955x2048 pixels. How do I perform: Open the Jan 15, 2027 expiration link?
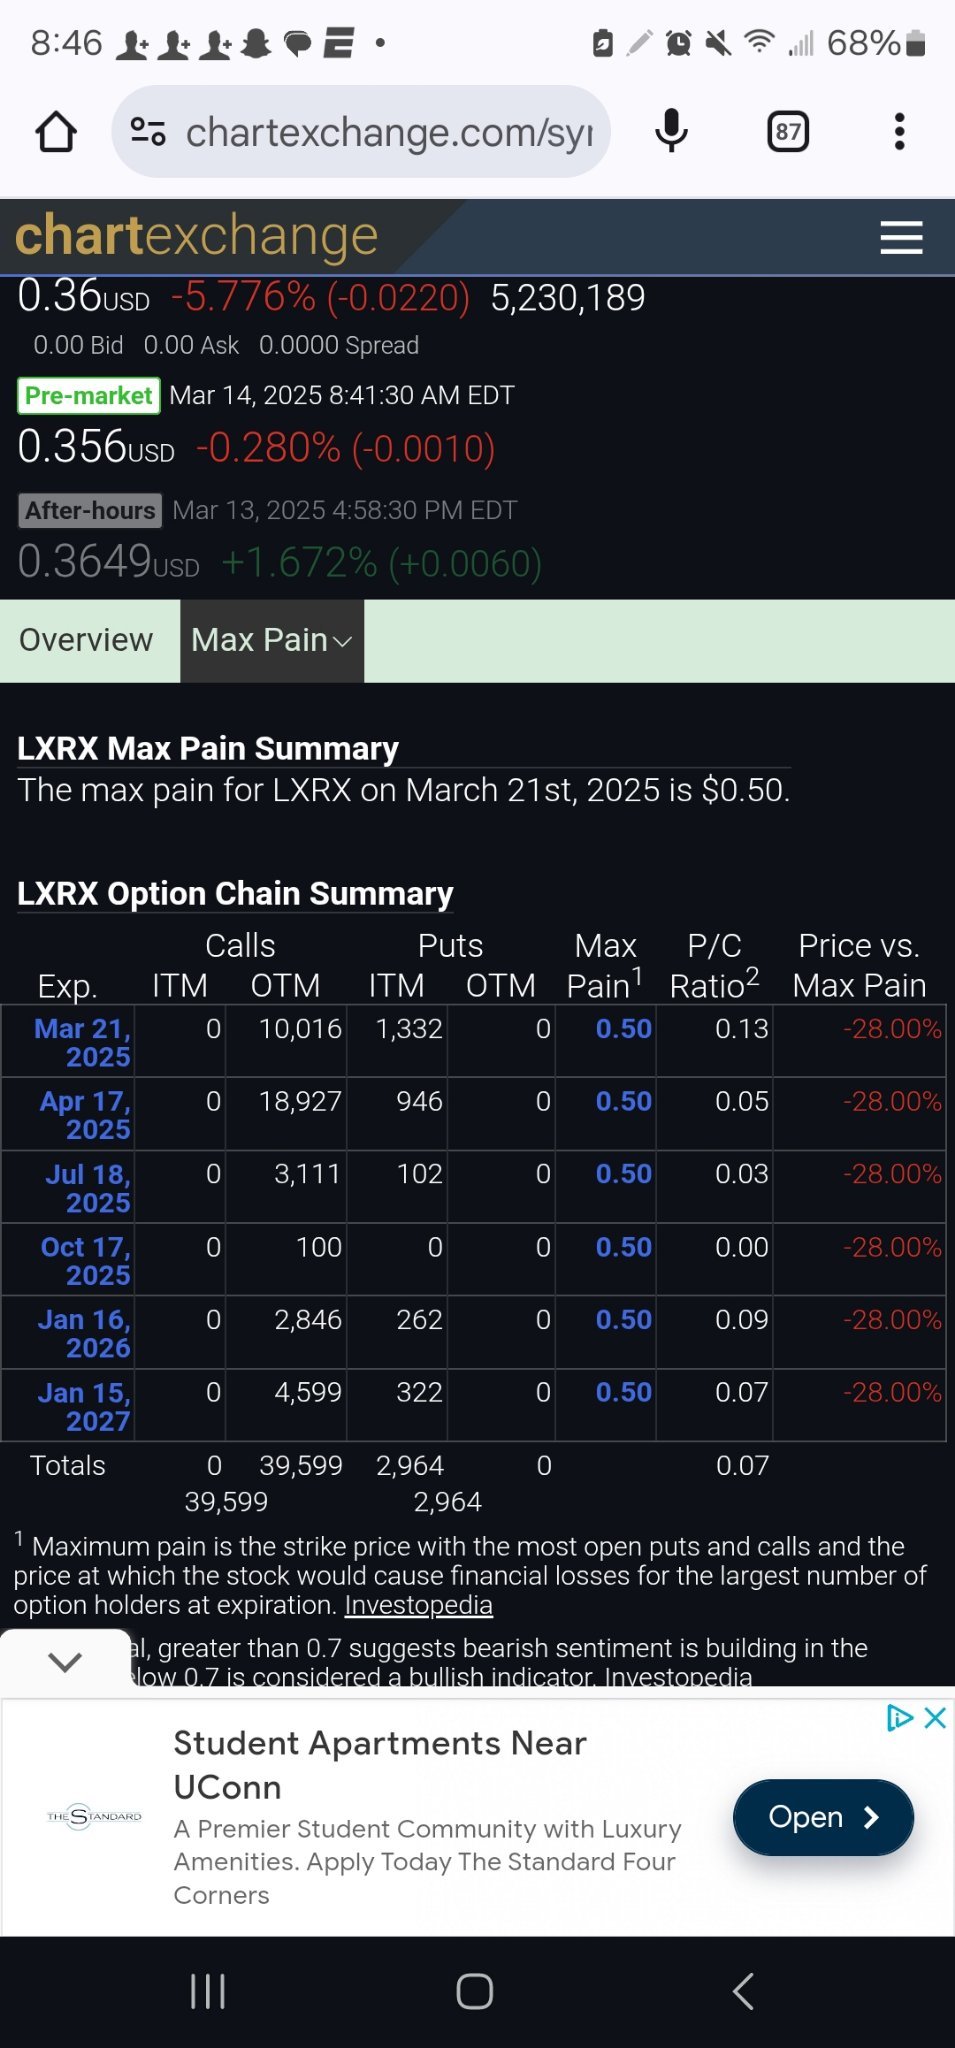(x=84, y=1407)
